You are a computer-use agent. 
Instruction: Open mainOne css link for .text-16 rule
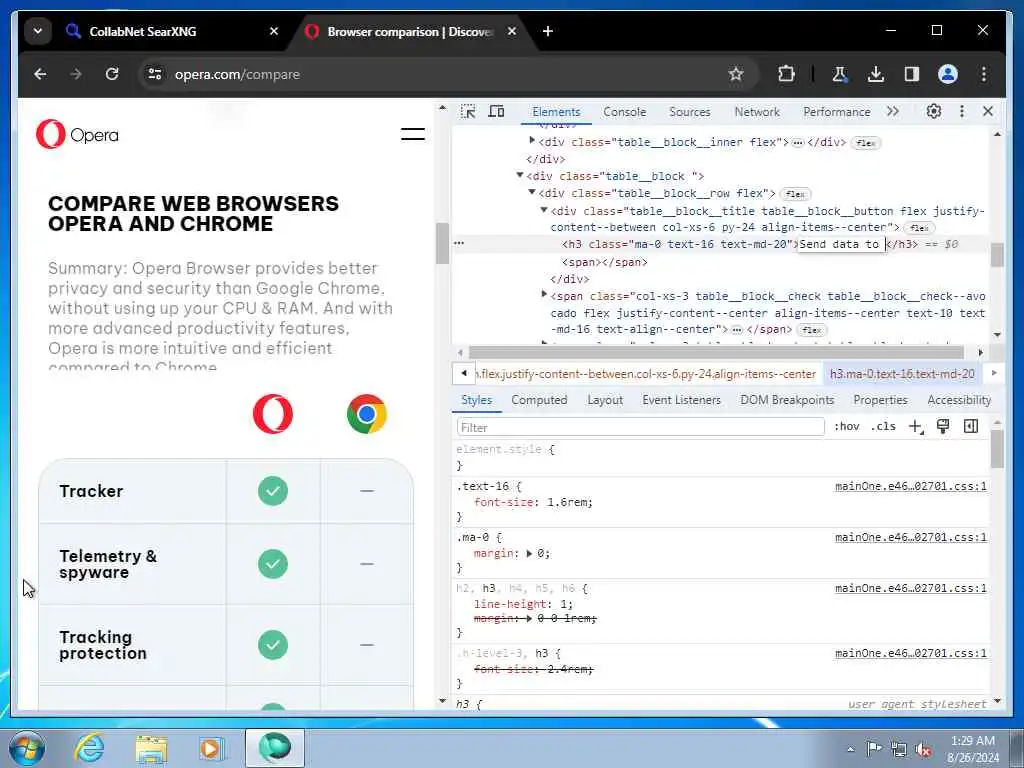click(x=910, y=487)
